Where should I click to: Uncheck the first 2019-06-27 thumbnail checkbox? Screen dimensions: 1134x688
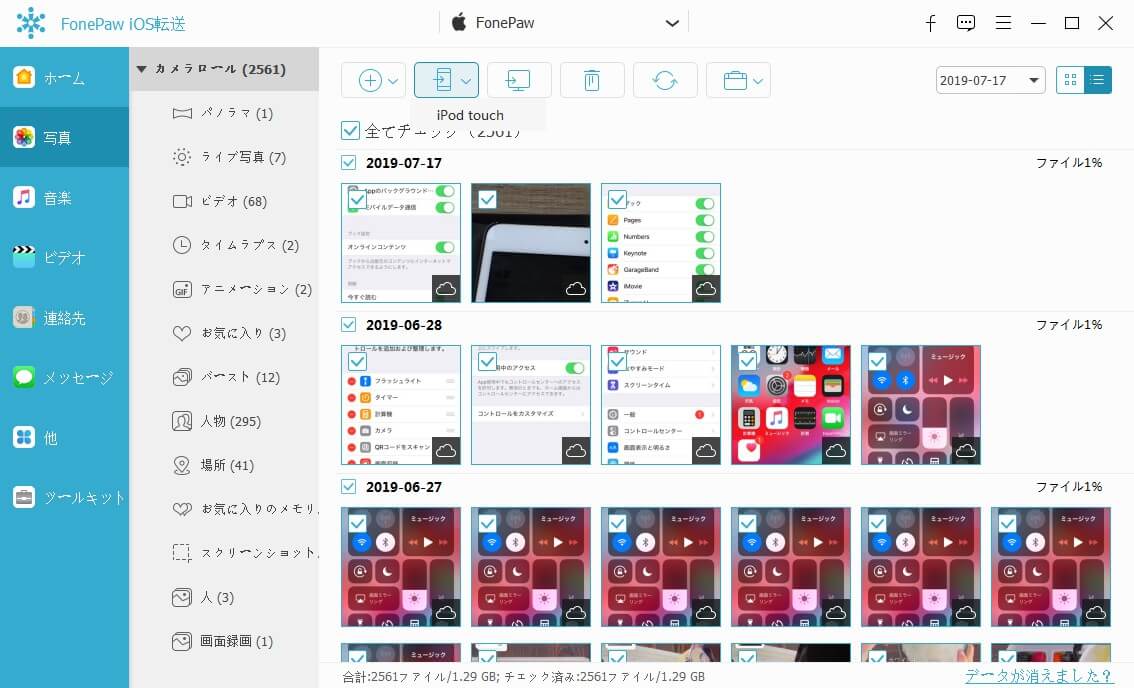click(357, 523)
